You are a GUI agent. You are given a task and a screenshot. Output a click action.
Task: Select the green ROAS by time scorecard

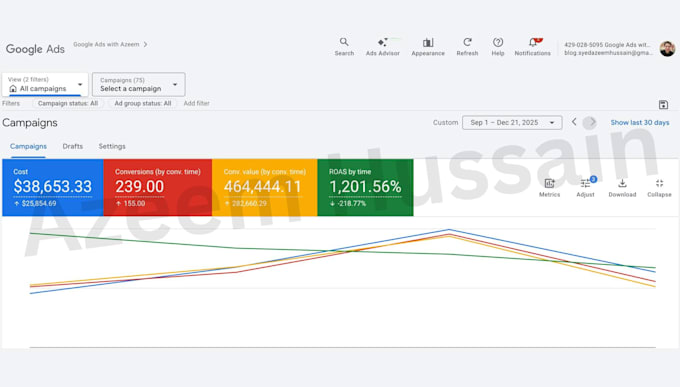[x=366, y=187]
